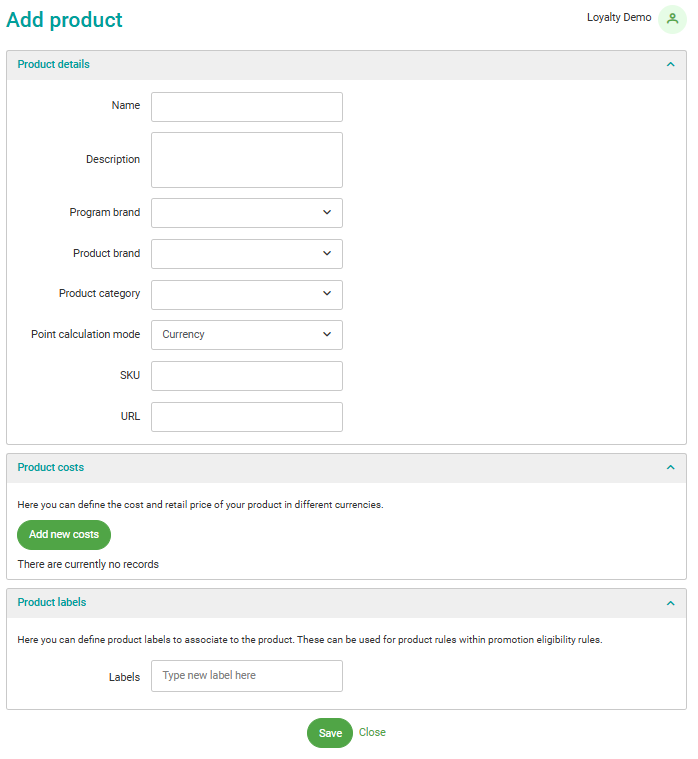Collapse the Product labels section chevron
This screenshot has height=759, width=698.
point(670,603)
